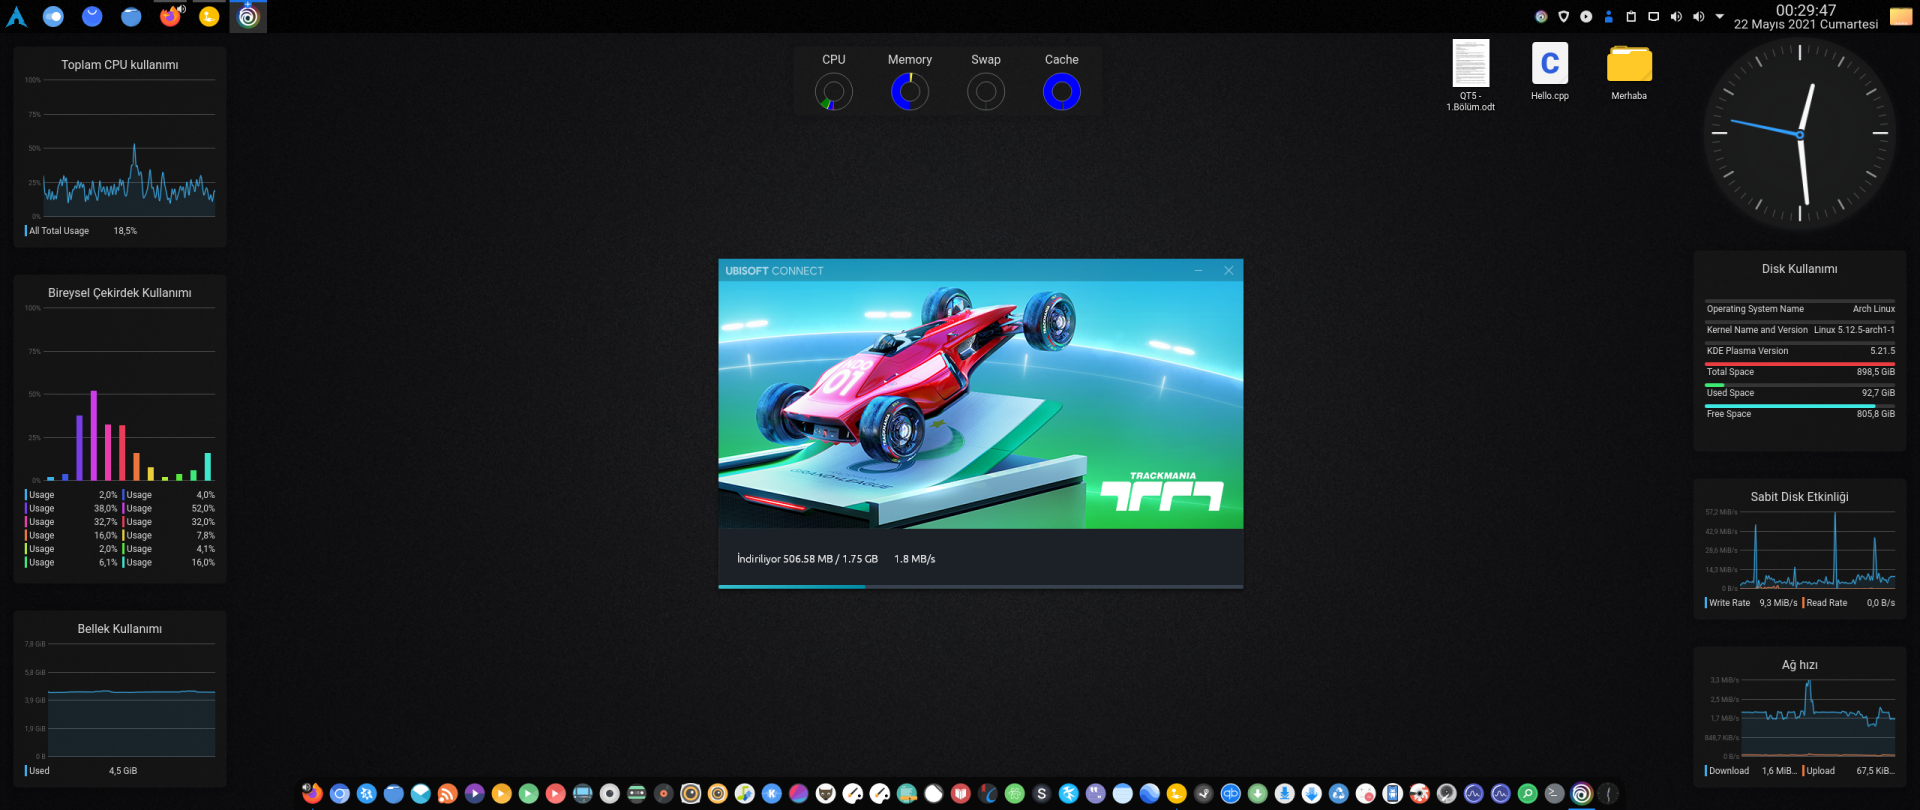
Task: Open the cassette tape icon in dock
Action: pyautogui.click(x=636, y=794)
